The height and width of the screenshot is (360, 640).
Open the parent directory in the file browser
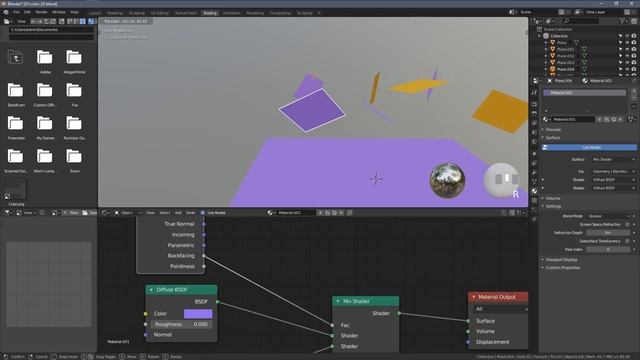(x=16, y=58)
